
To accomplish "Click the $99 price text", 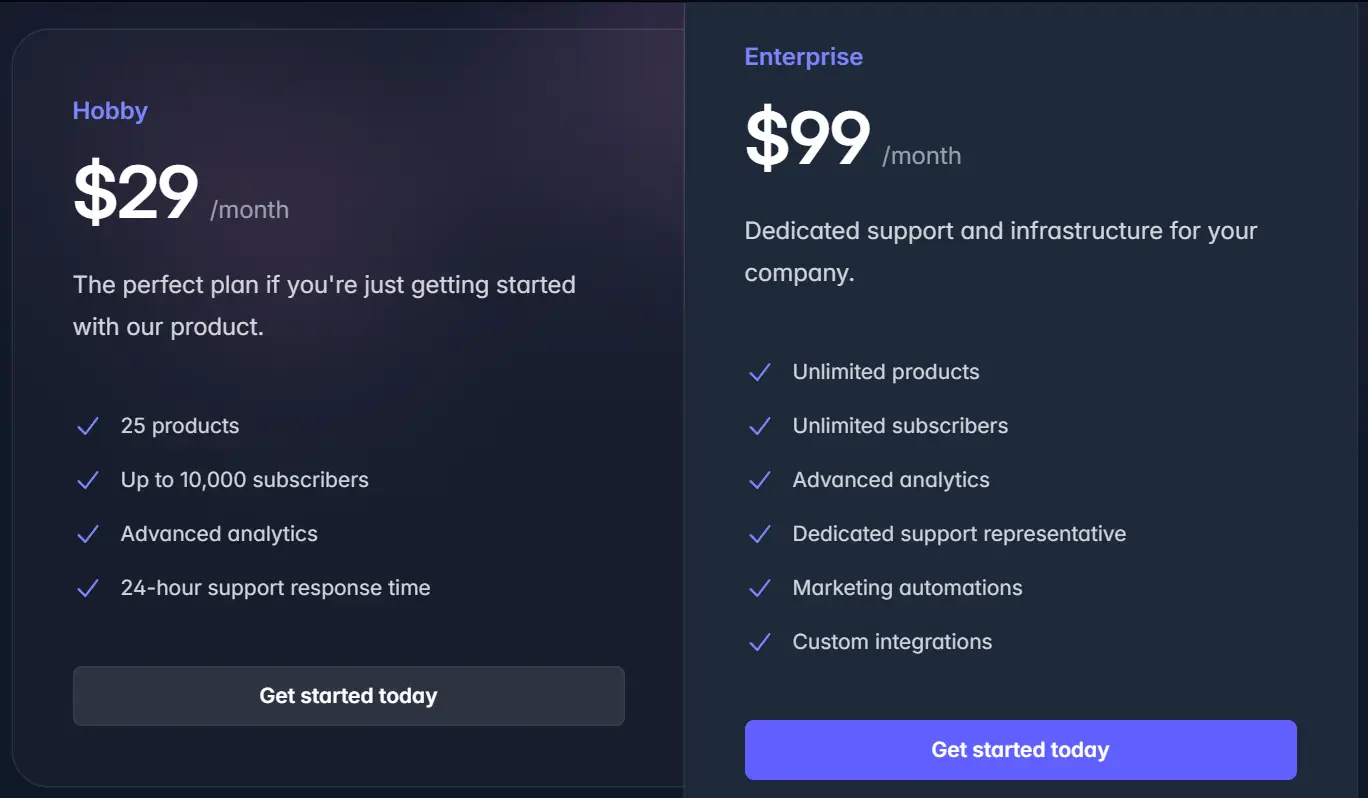I will (808, 140).
